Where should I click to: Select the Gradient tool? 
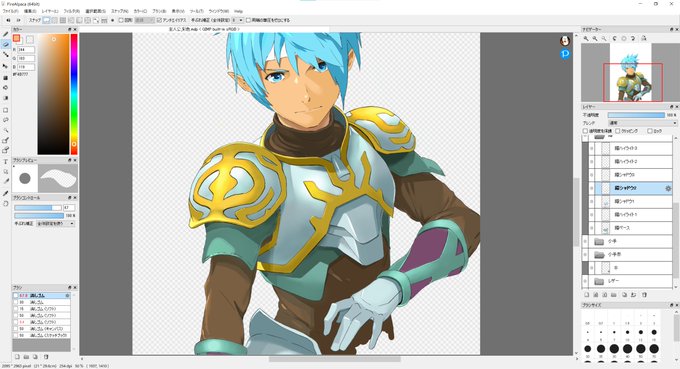(x=6, y=98)
